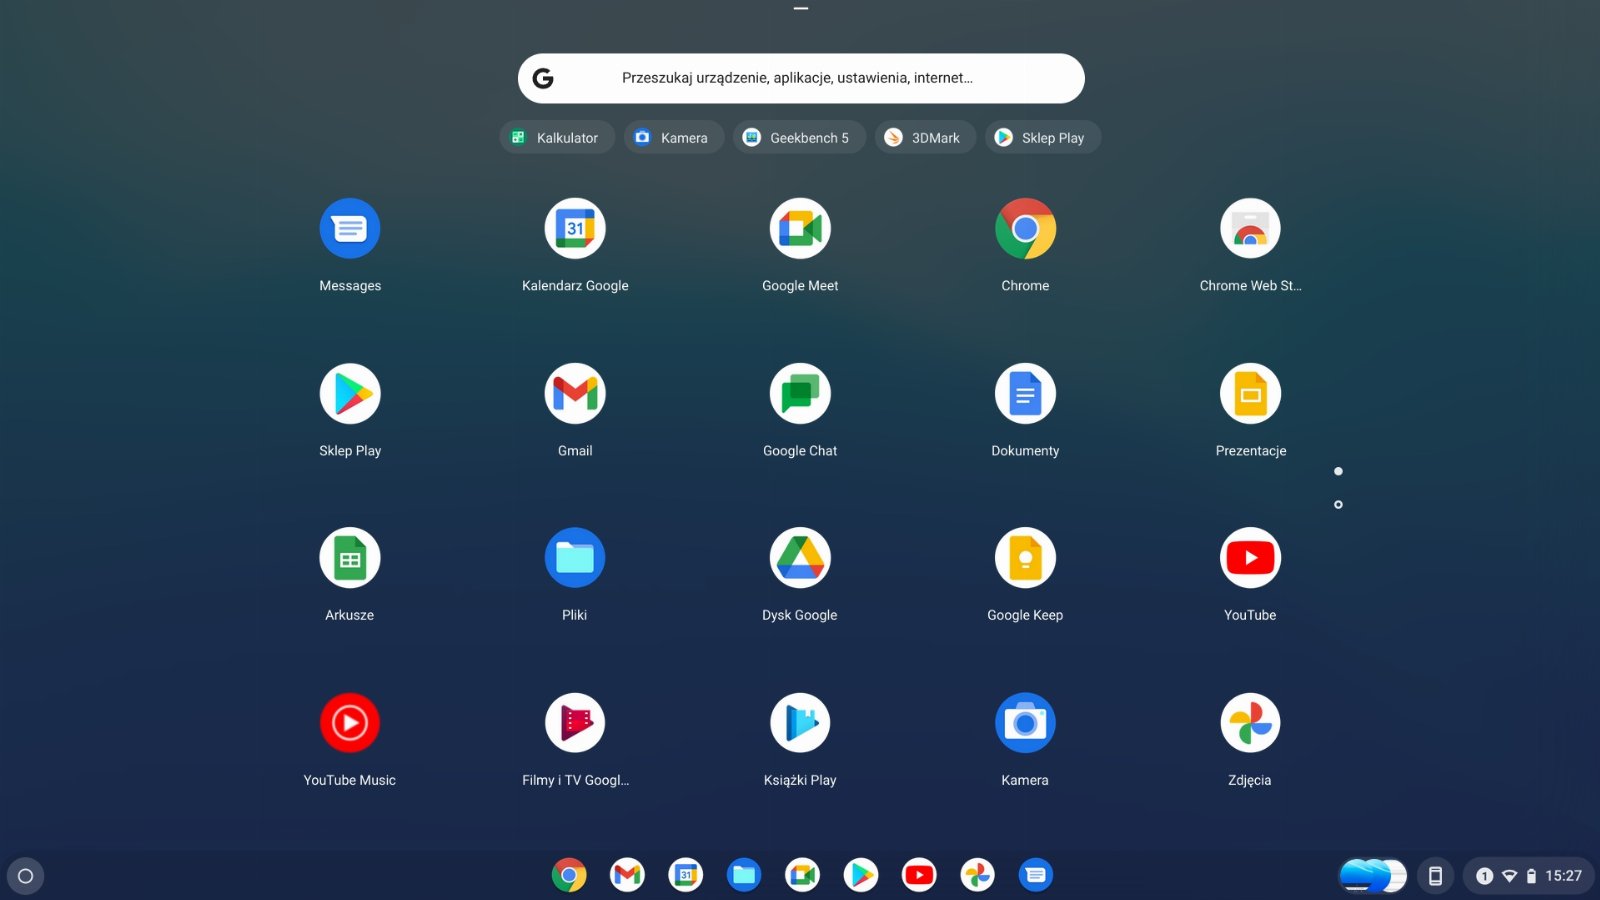Screen dimensions: 1600x900
Task: Open Zdjęcia photos app in the app grid
Action: click(x=1250, y=723)
